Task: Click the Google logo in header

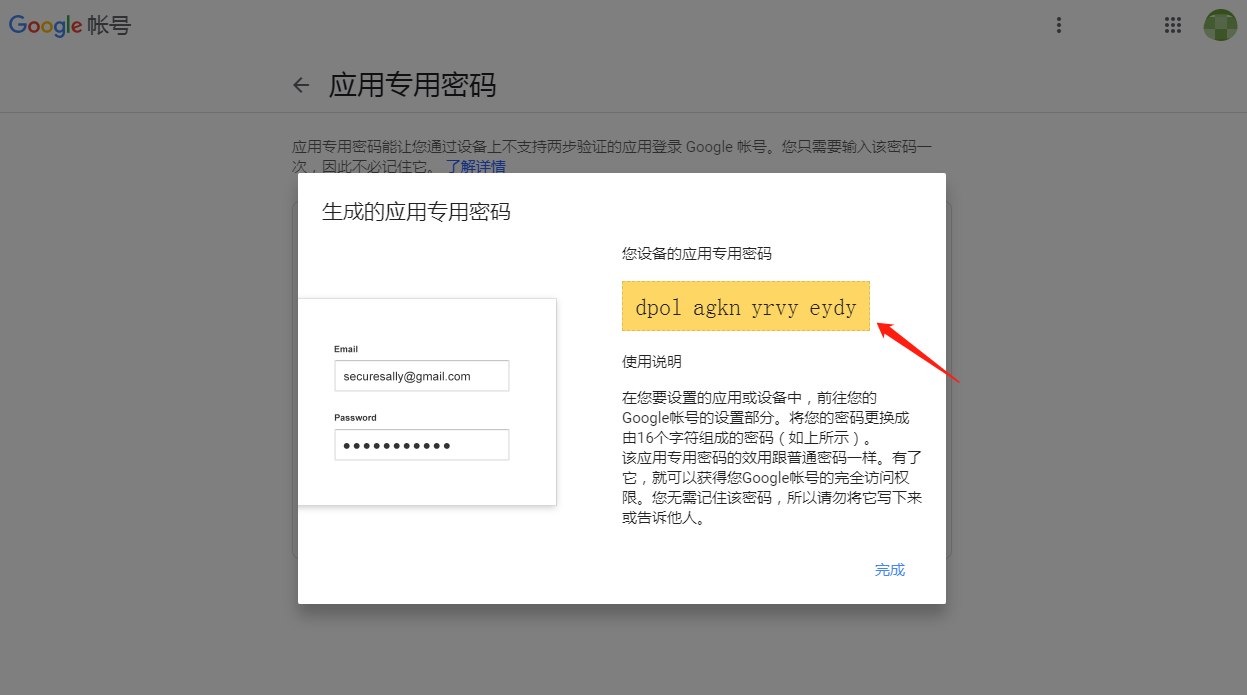Action: tap(46, 25)
